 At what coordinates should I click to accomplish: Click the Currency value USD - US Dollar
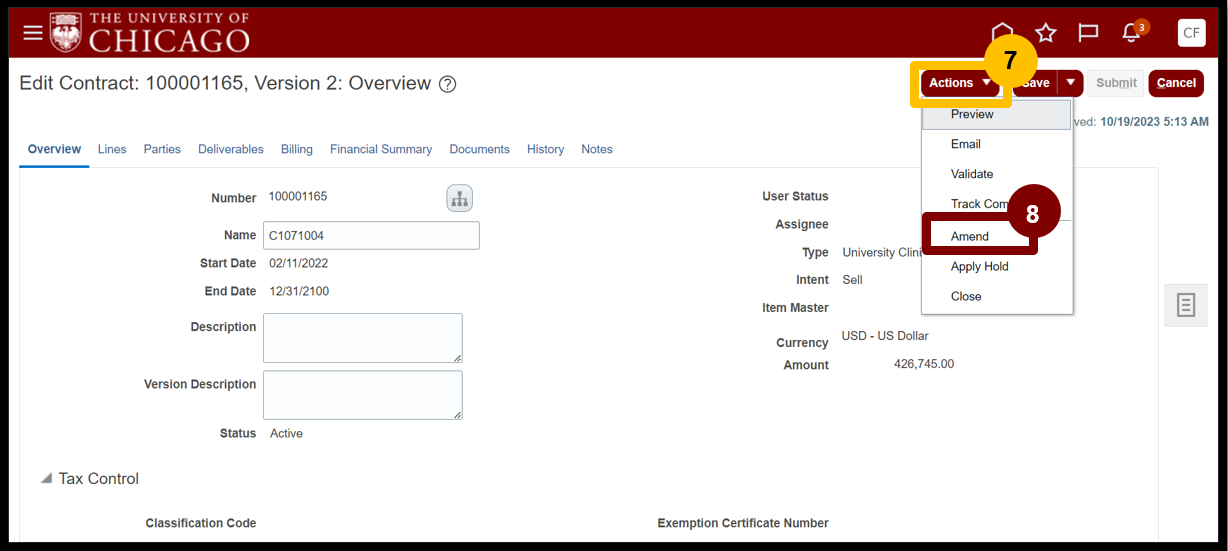point(885,336)
